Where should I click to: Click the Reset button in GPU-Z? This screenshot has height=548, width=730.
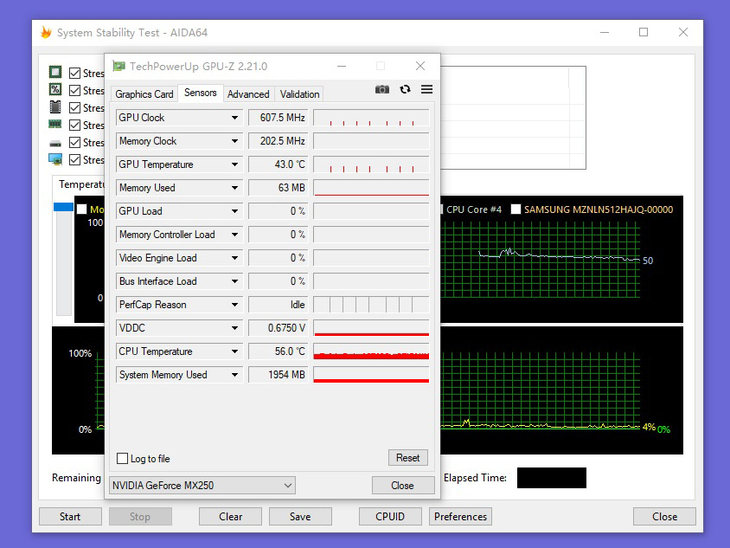coord(408,458)
